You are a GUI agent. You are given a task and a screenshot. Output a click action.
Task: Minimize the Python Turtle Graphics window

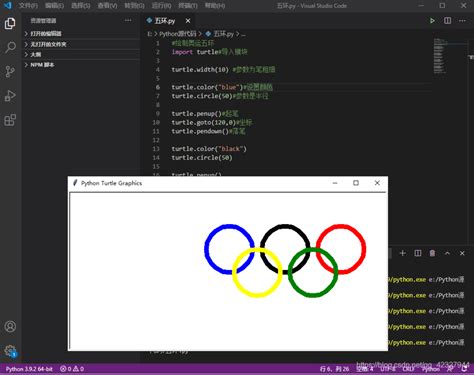(335, 183)
